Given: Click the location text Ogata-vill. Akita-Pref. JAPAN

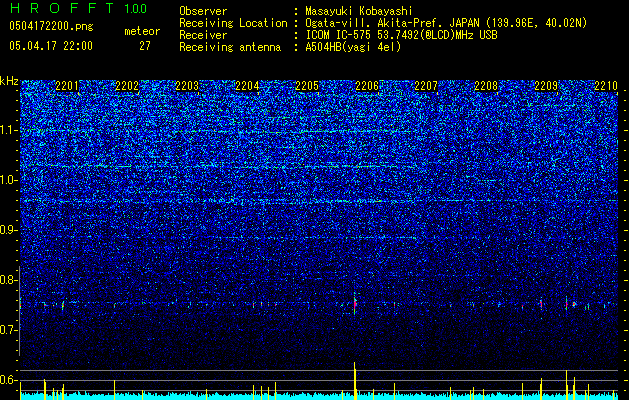Looking at the screenshot, I should pos(392,23).
